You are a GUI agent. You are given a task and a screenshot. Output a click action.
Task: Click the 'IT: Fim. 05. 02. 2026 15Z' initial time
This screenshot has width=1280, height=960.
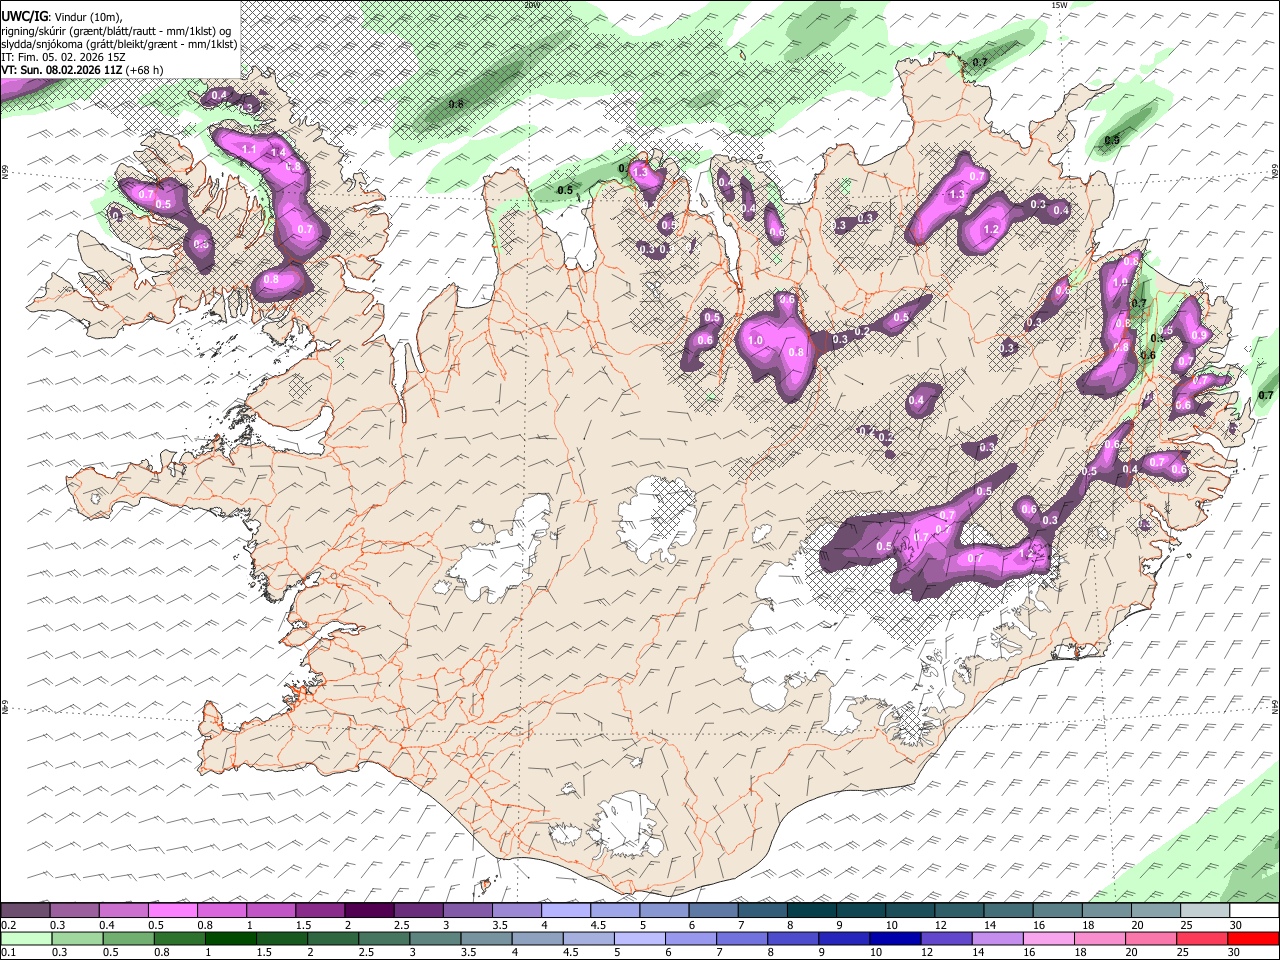[x=63, y=57]
